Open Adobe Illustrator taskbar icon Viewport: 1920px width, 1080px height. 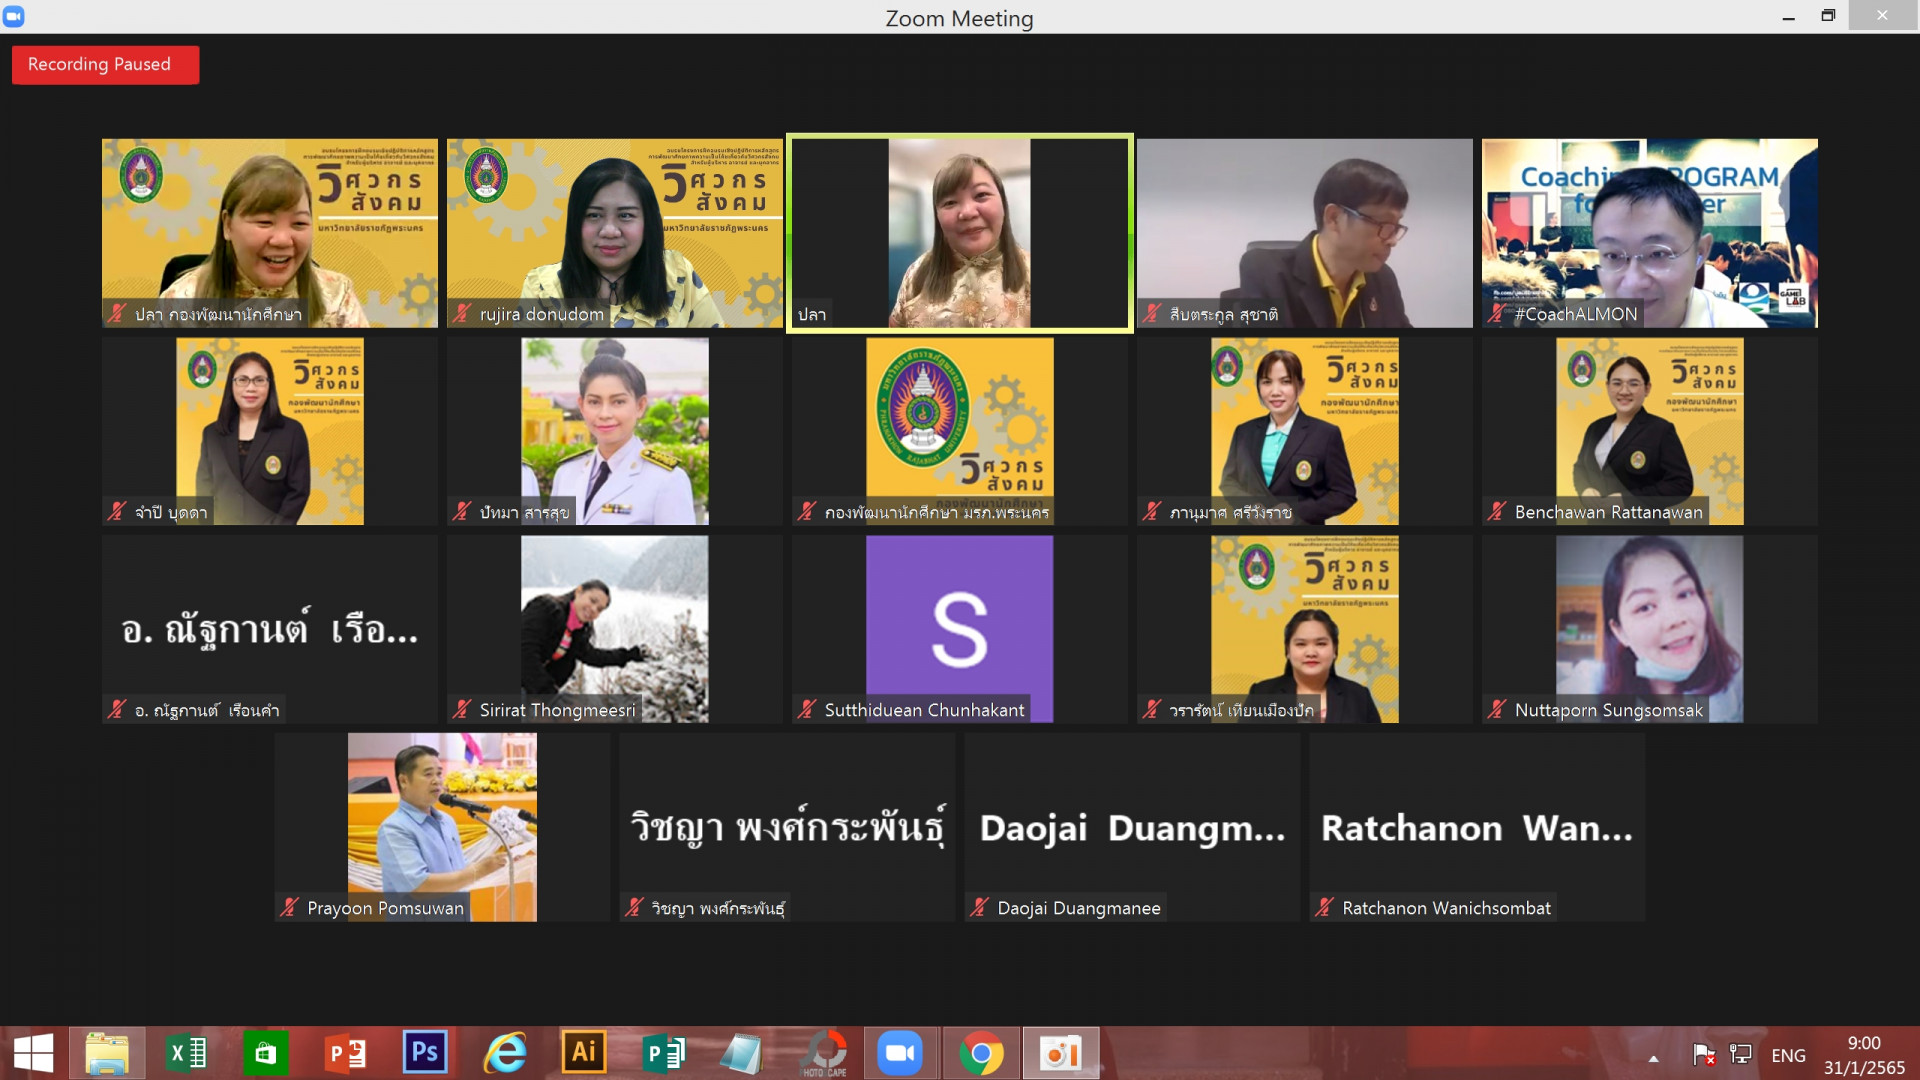pos(584,1053)
